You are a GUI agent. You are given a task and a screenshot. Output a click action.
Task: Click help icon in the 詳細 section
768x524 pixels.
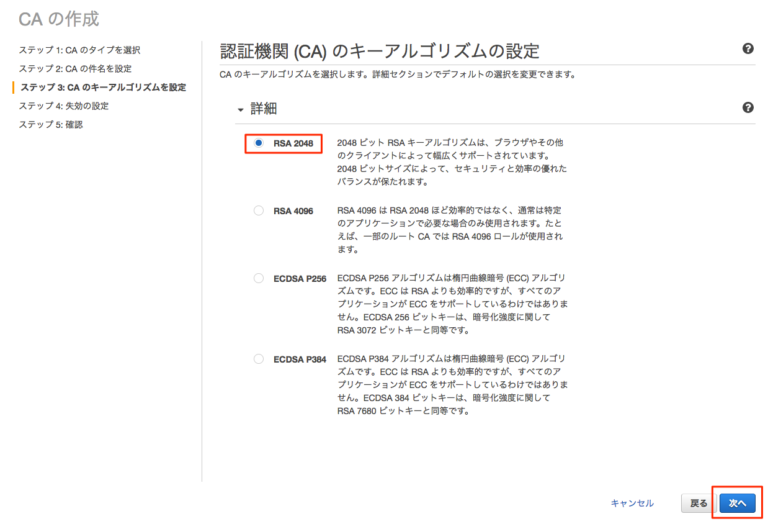(748, 108)
